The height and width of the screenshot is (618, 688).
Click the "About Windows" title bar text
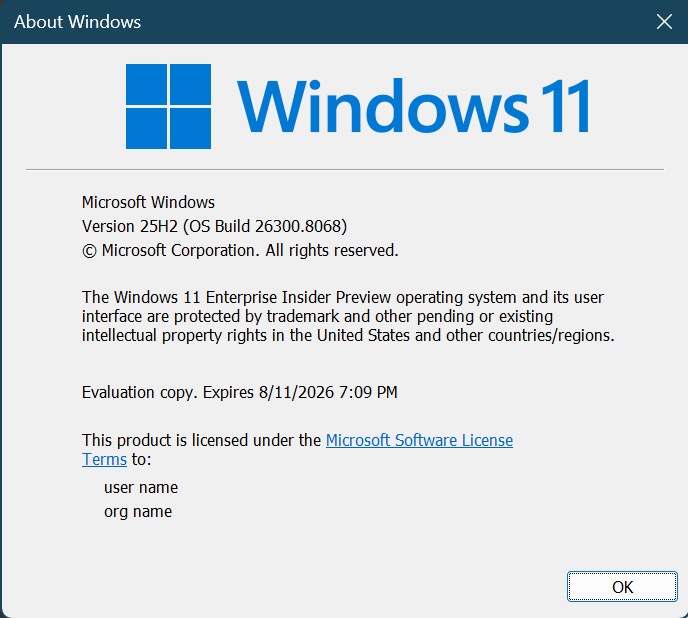click(x=77, y=21)
